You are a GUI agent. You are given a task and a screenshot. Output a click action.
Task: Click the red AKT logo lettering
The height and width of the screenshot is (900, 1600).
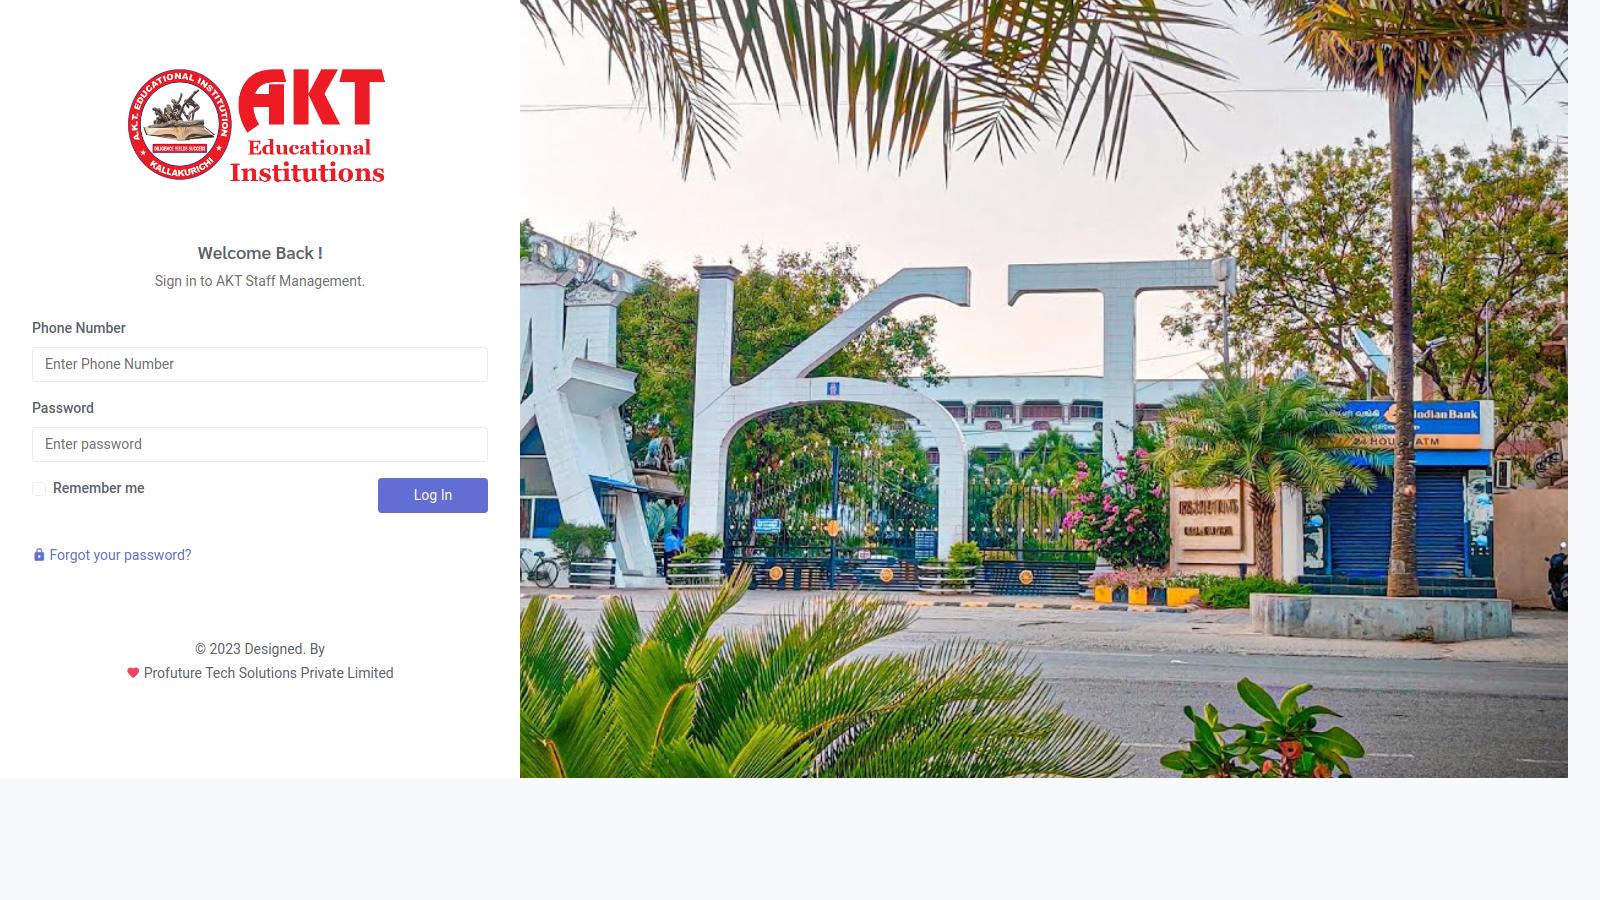(311, 100)
